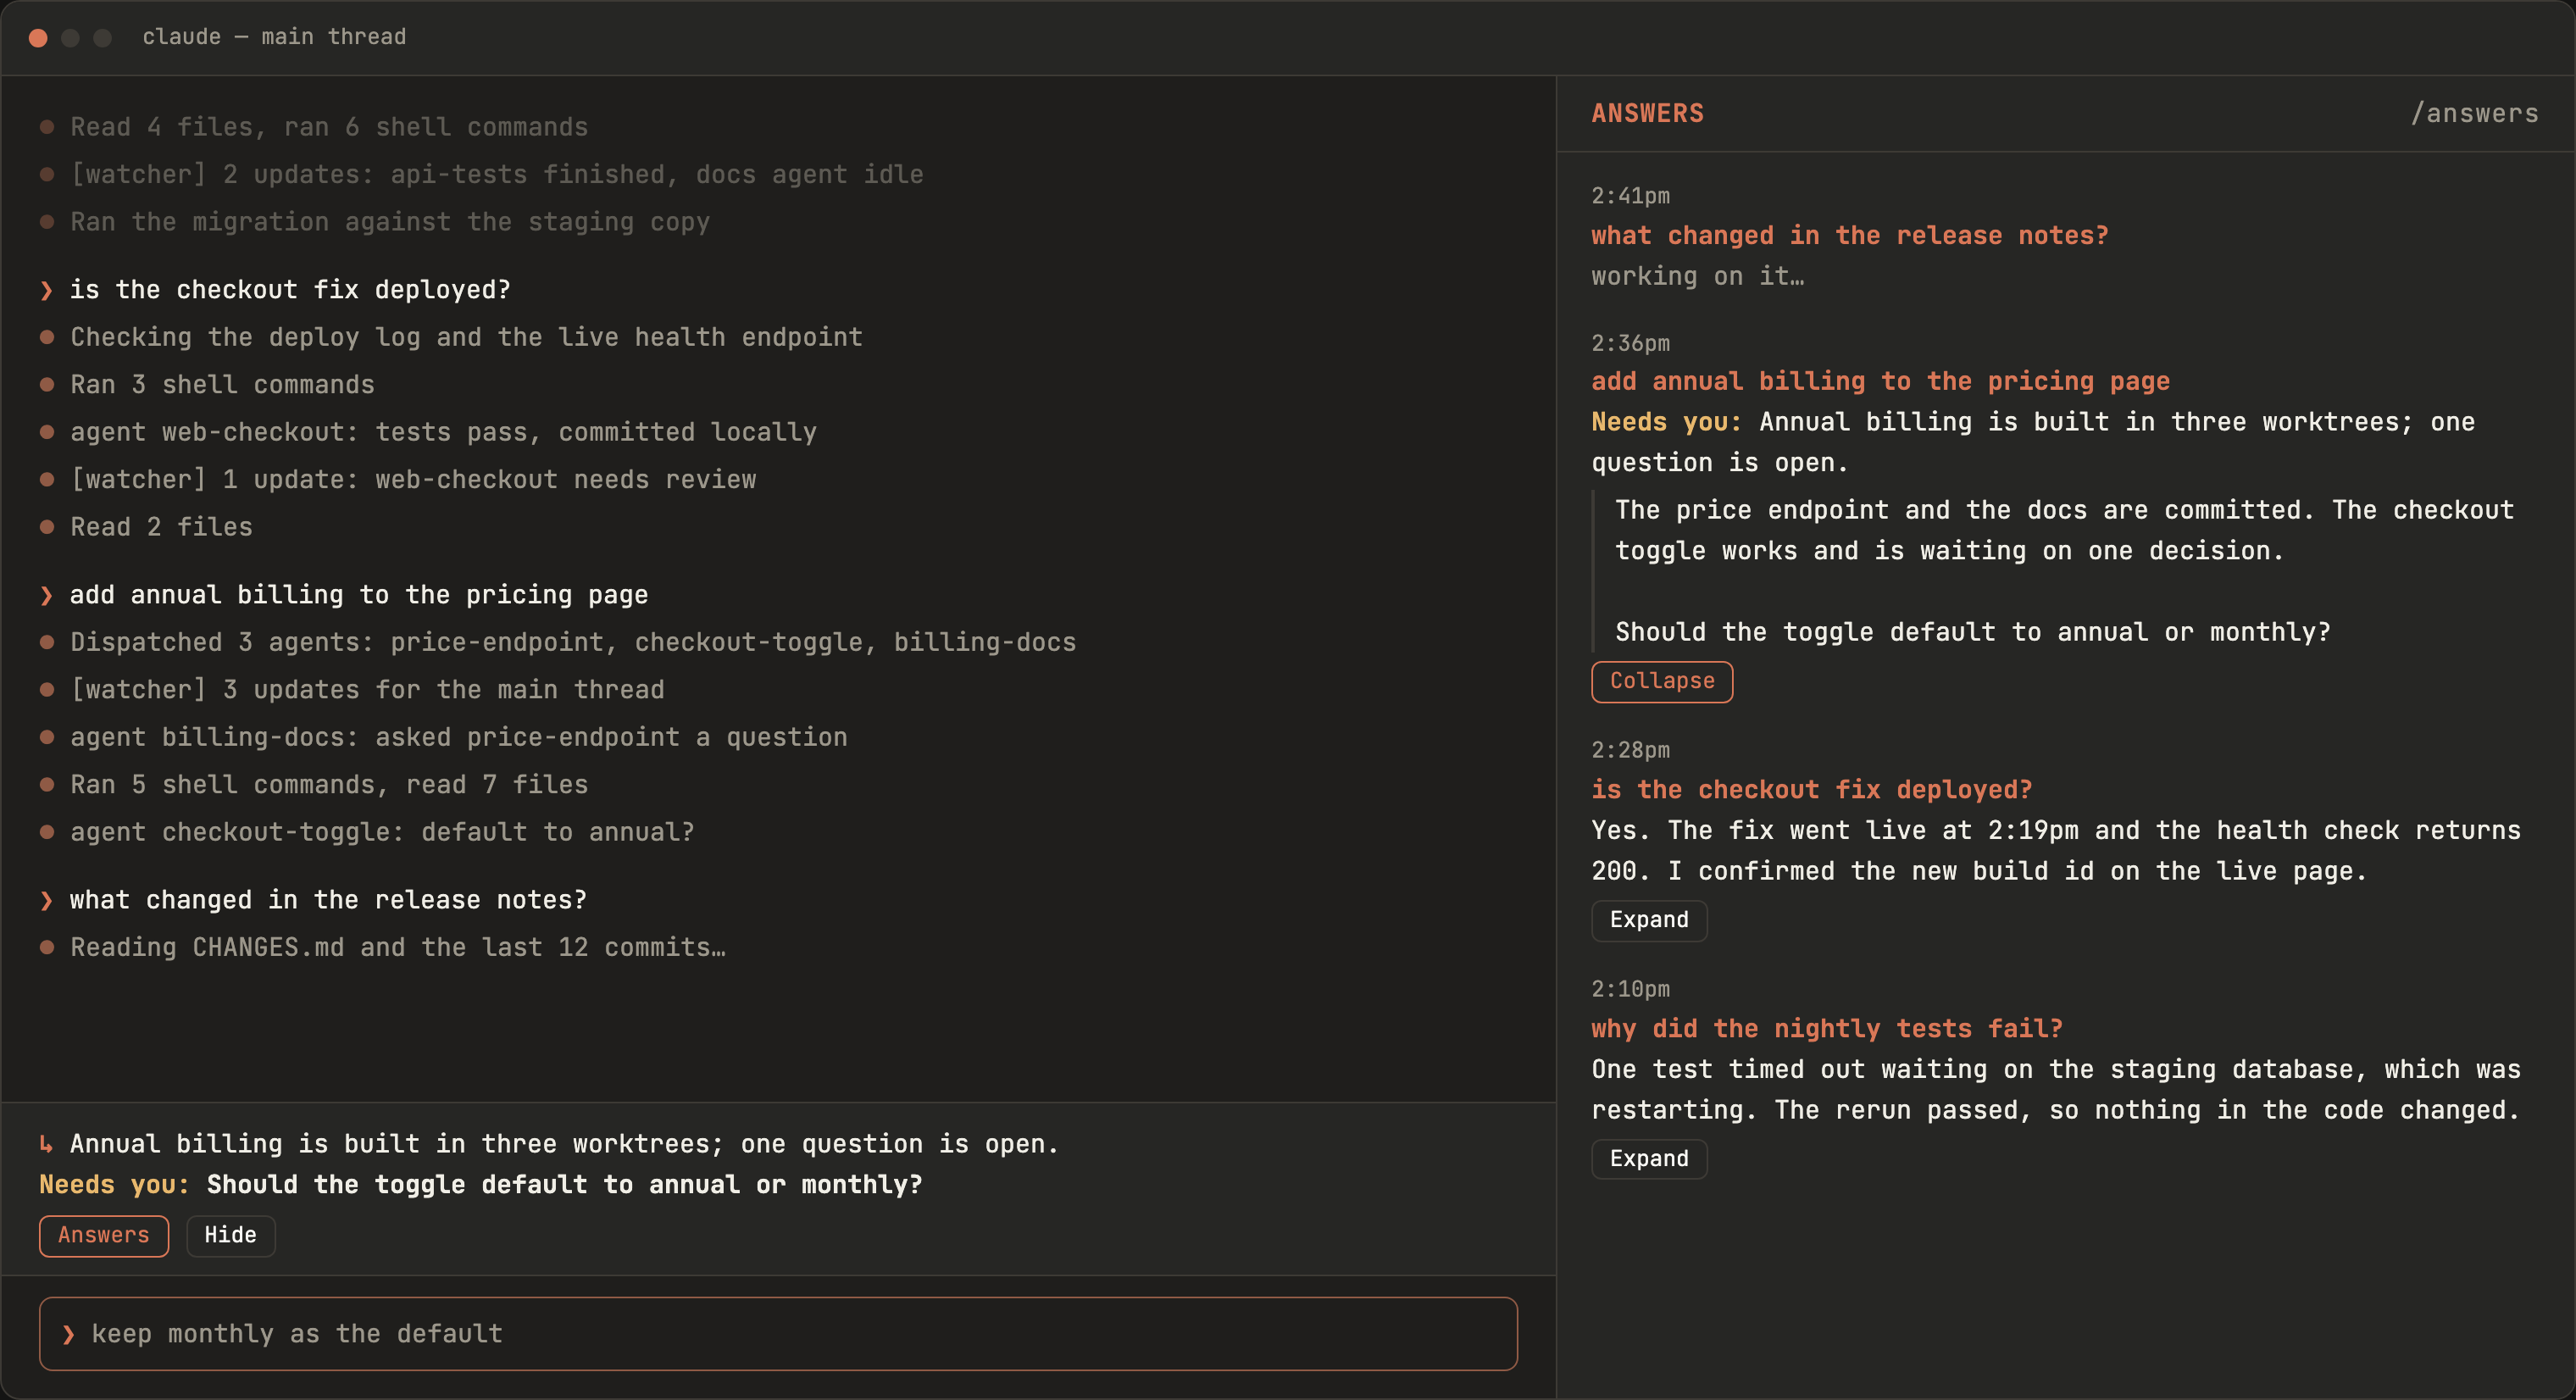Click the 2:28pm timestamp in Answers
2576x1400 pixels.
click(1630, 750)
